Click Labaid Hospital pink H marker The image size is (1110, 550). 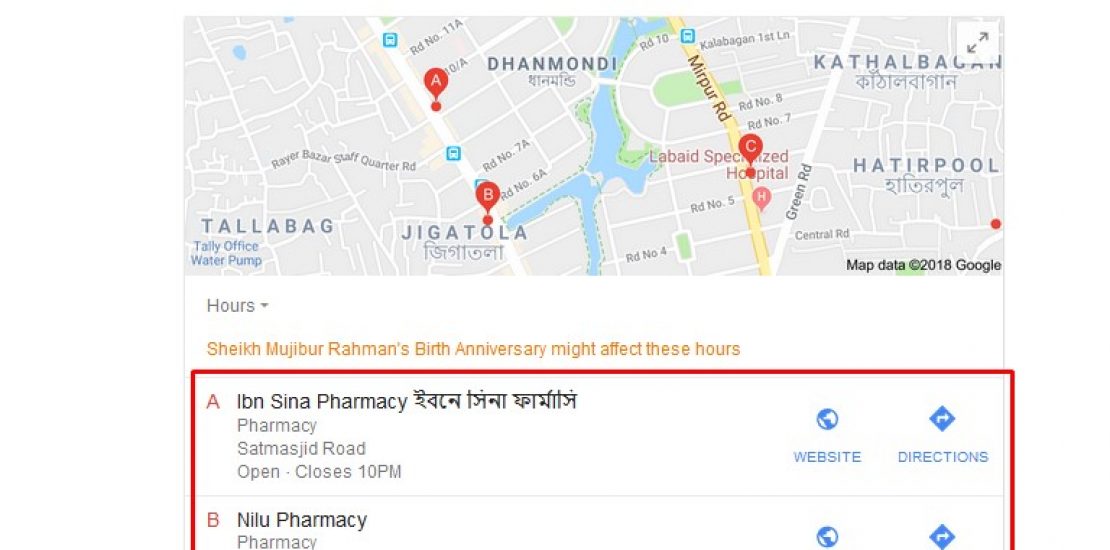(761, 196)
